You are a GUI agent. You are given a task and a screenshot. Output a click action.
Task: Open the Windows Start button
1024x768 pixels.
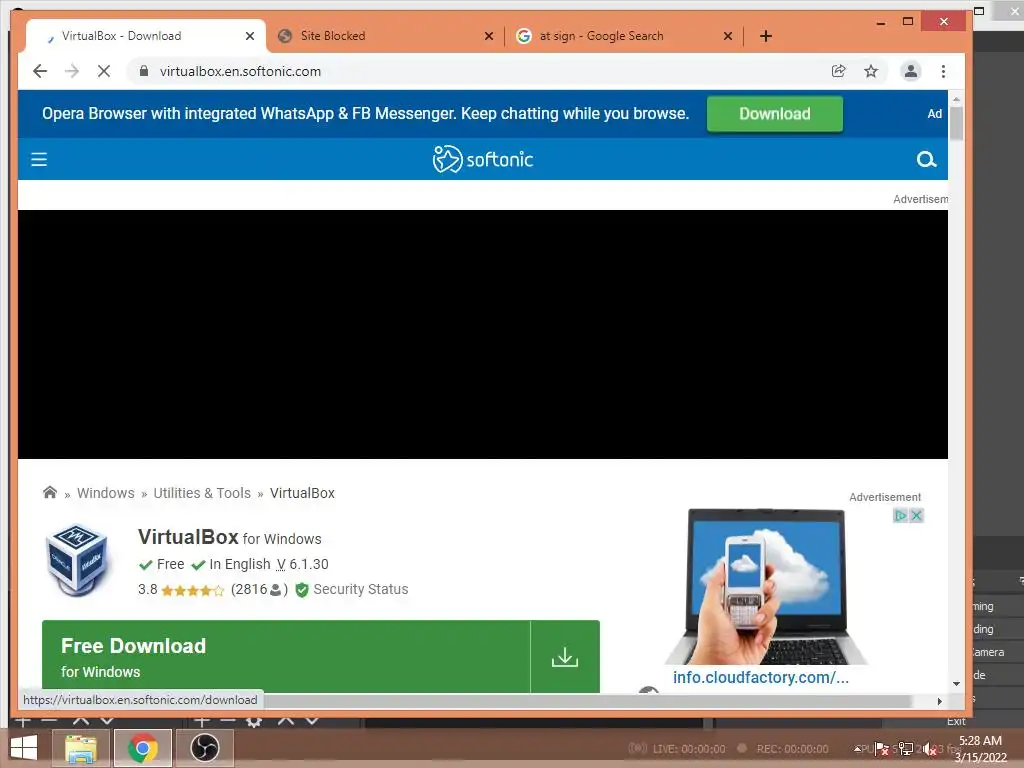pos(24,748)
